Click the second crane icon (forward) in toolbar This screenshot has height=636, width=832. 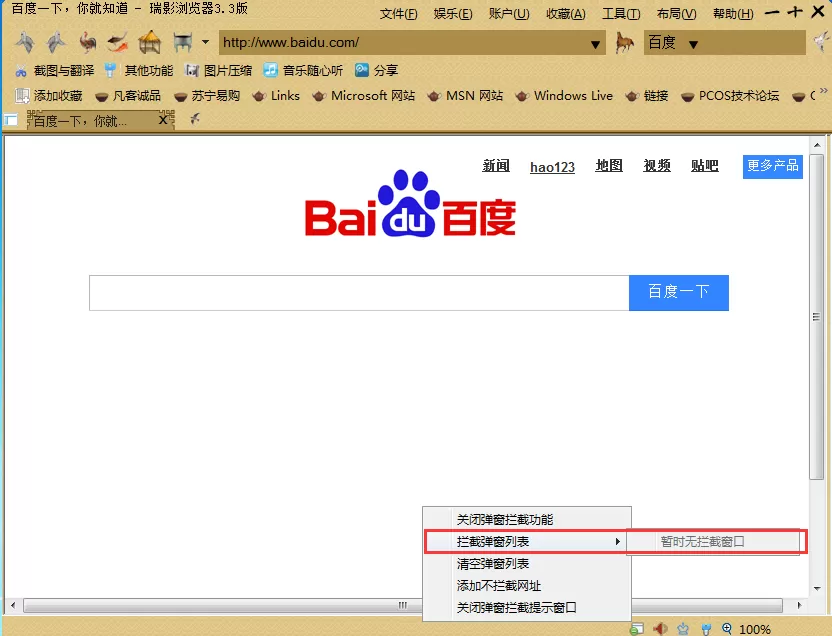click(56, 42)
